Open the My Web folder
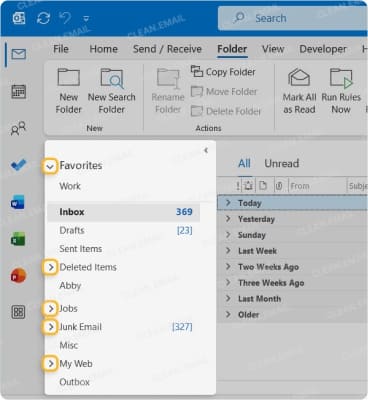 [76, 364]
